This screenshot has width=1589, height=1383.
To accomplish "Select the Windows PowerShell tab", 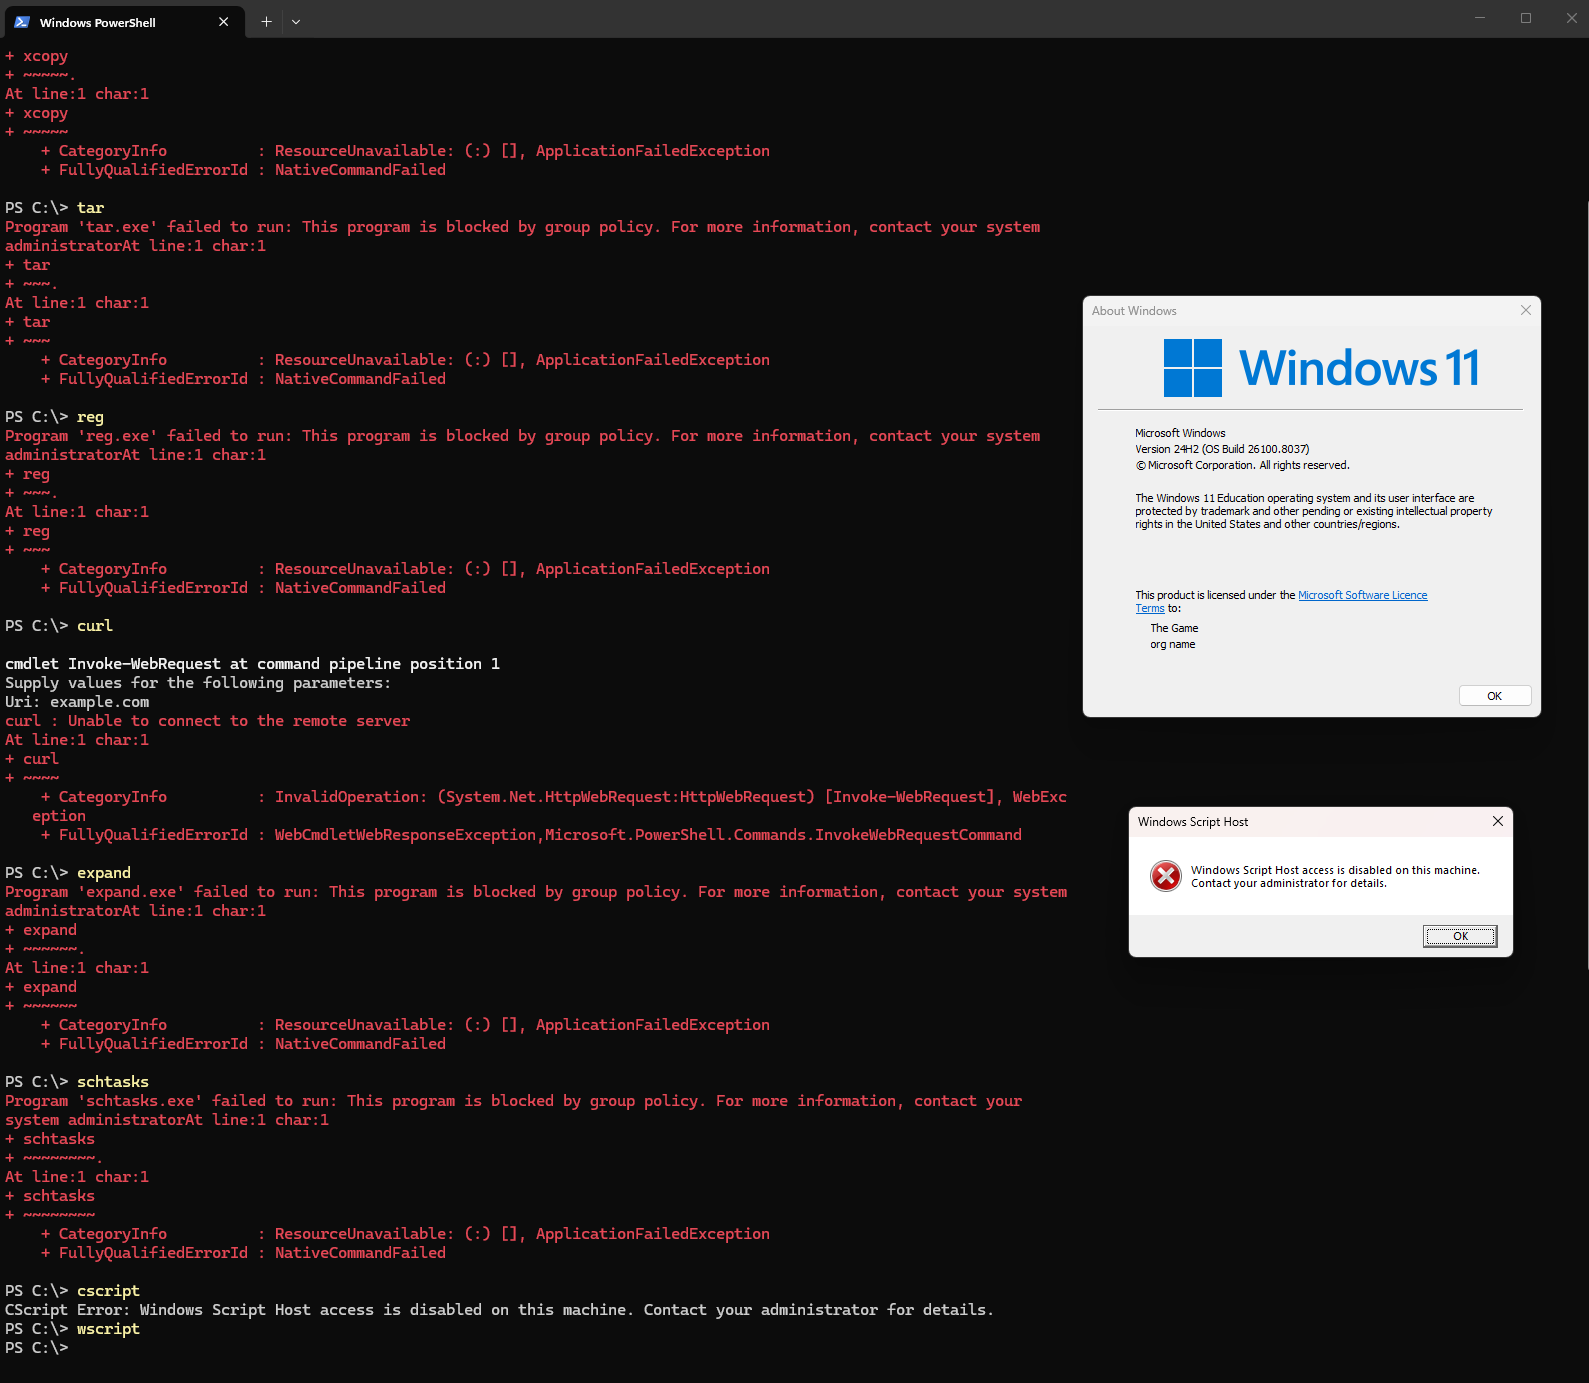I will (124, 22).
